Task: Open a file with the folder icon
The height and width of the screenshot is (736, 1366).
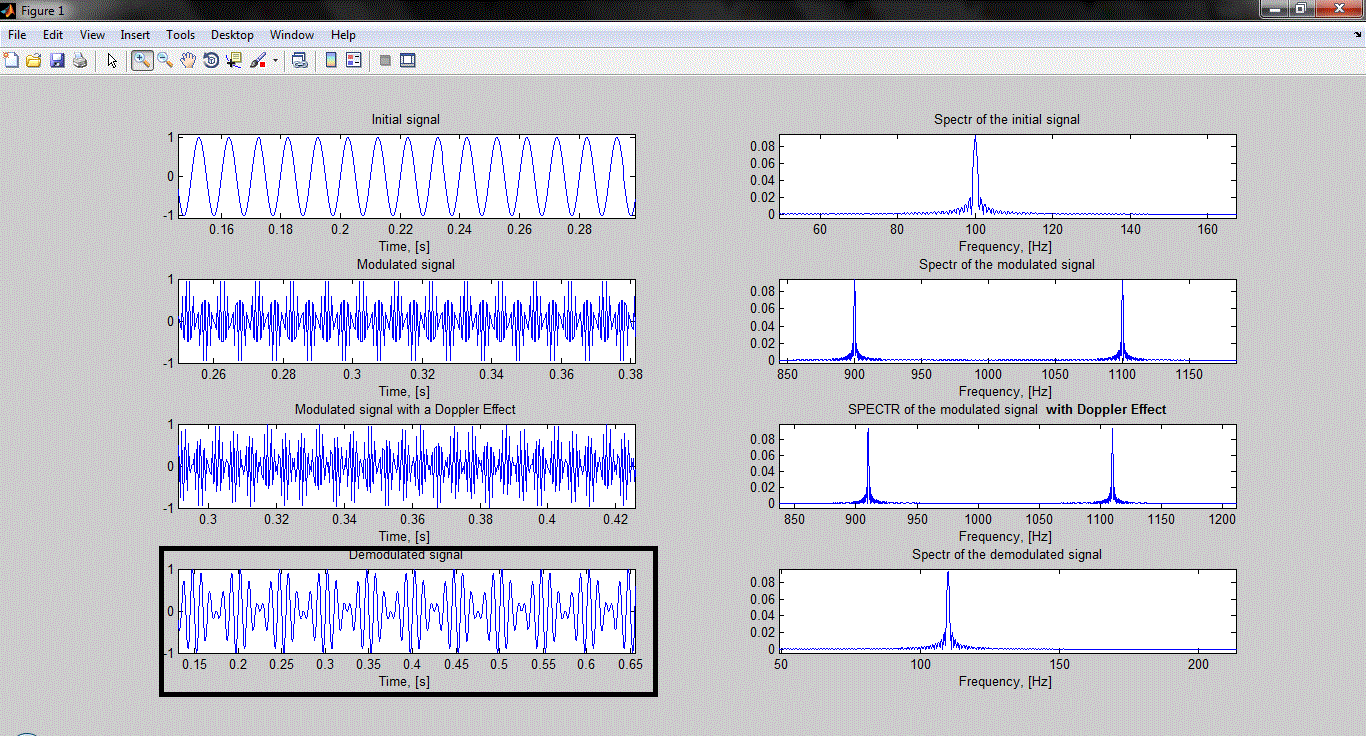Action: (34, 61)
